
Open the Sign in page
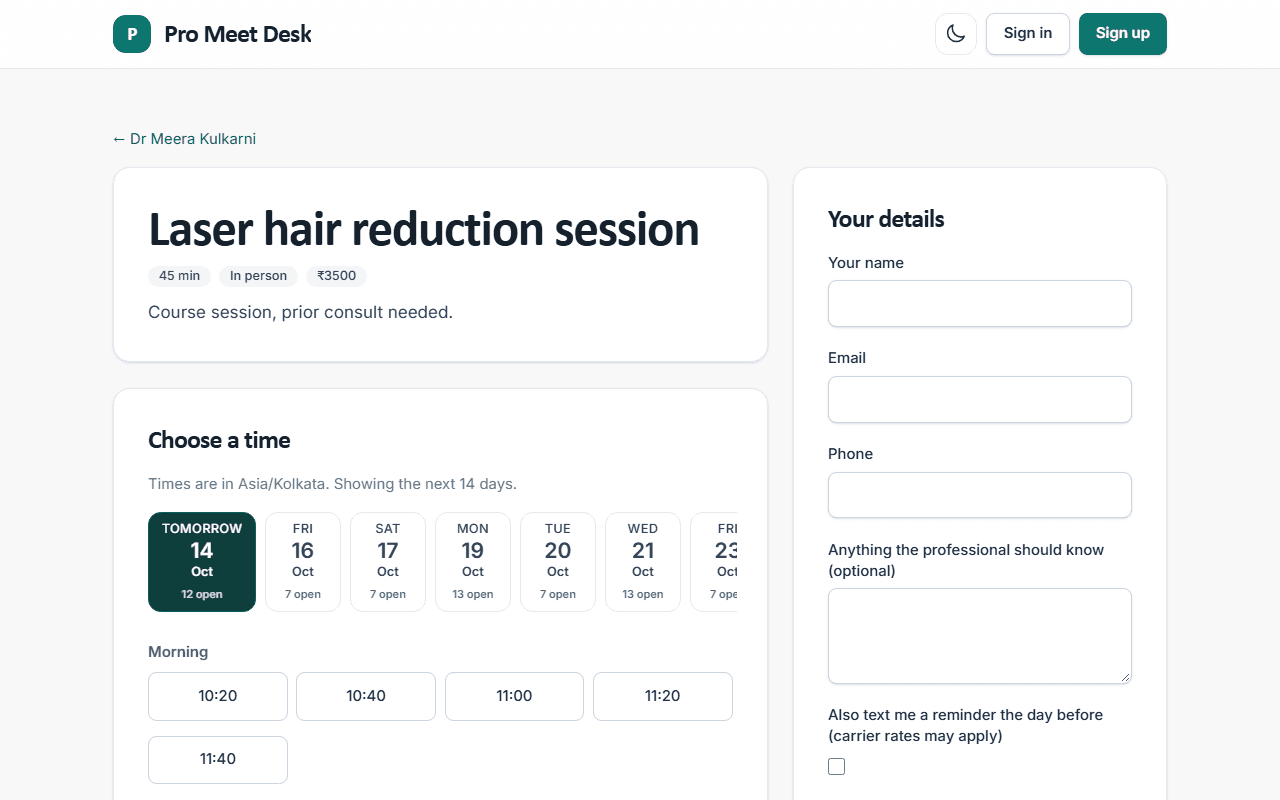click(x=1028, y=34)
